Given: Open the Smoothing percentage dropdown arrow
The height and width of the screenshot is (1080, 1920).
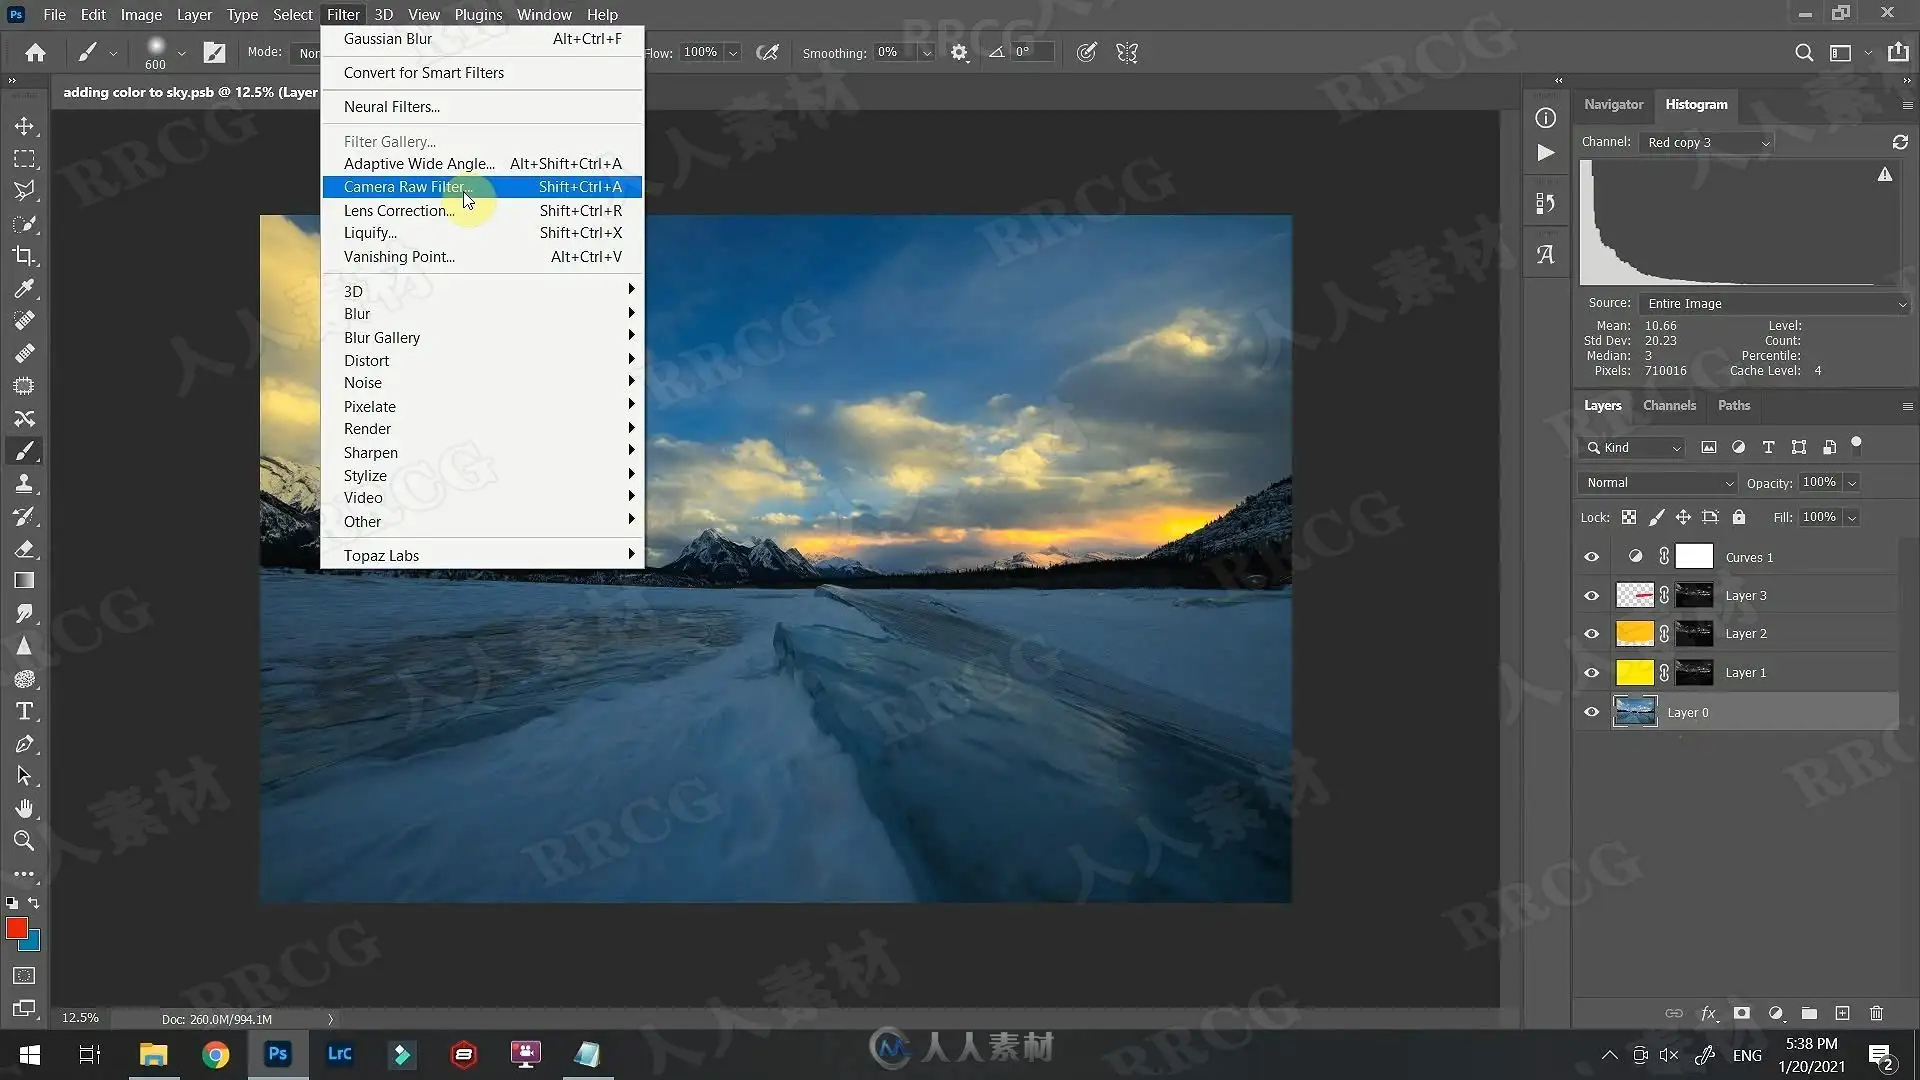Looking at the screenshot, I should pos(926,53).
